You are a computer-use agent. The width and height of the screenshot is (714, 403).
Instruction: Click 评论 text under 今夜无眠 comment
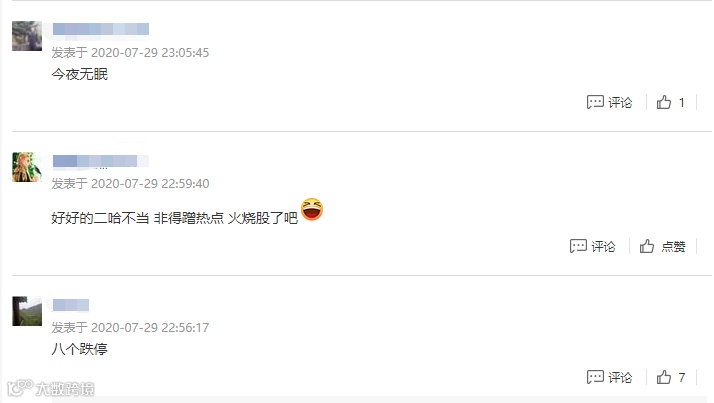[x=620, y=102]
